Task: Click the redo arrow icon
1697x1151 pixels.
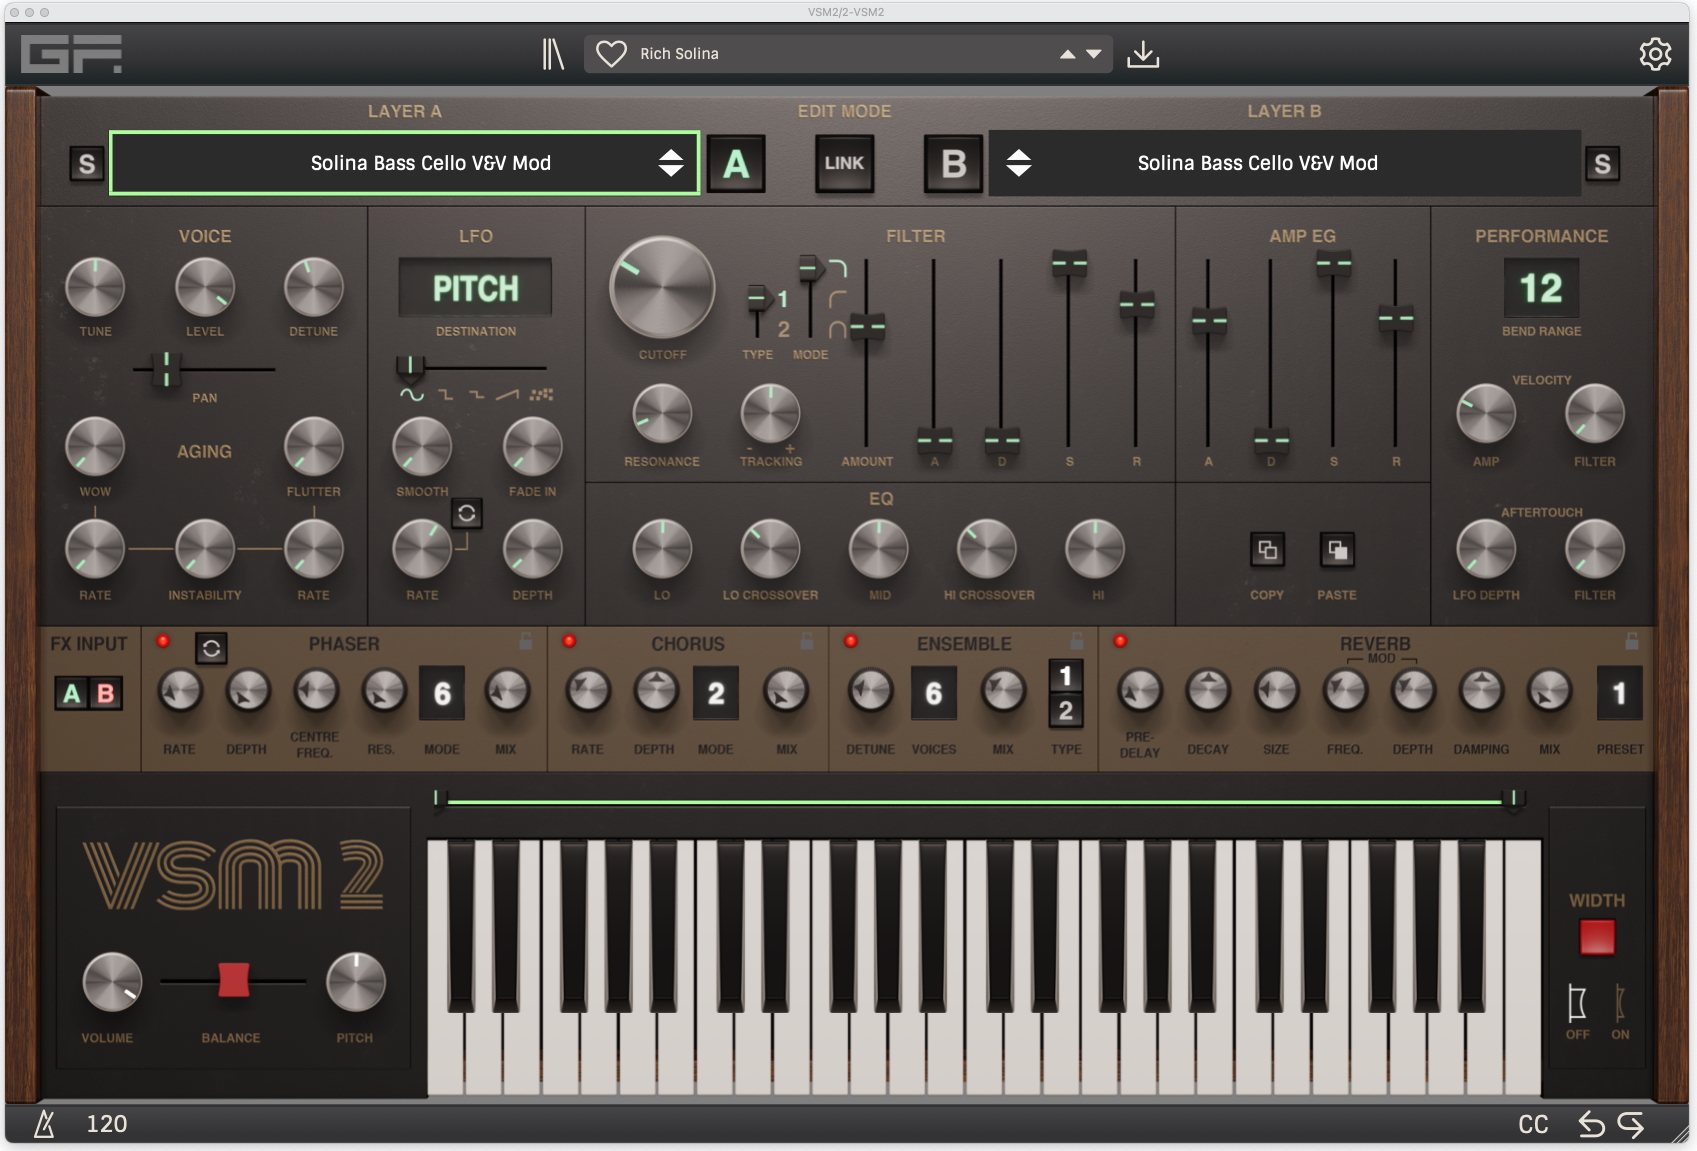Action: [x=1631, y=1125]
